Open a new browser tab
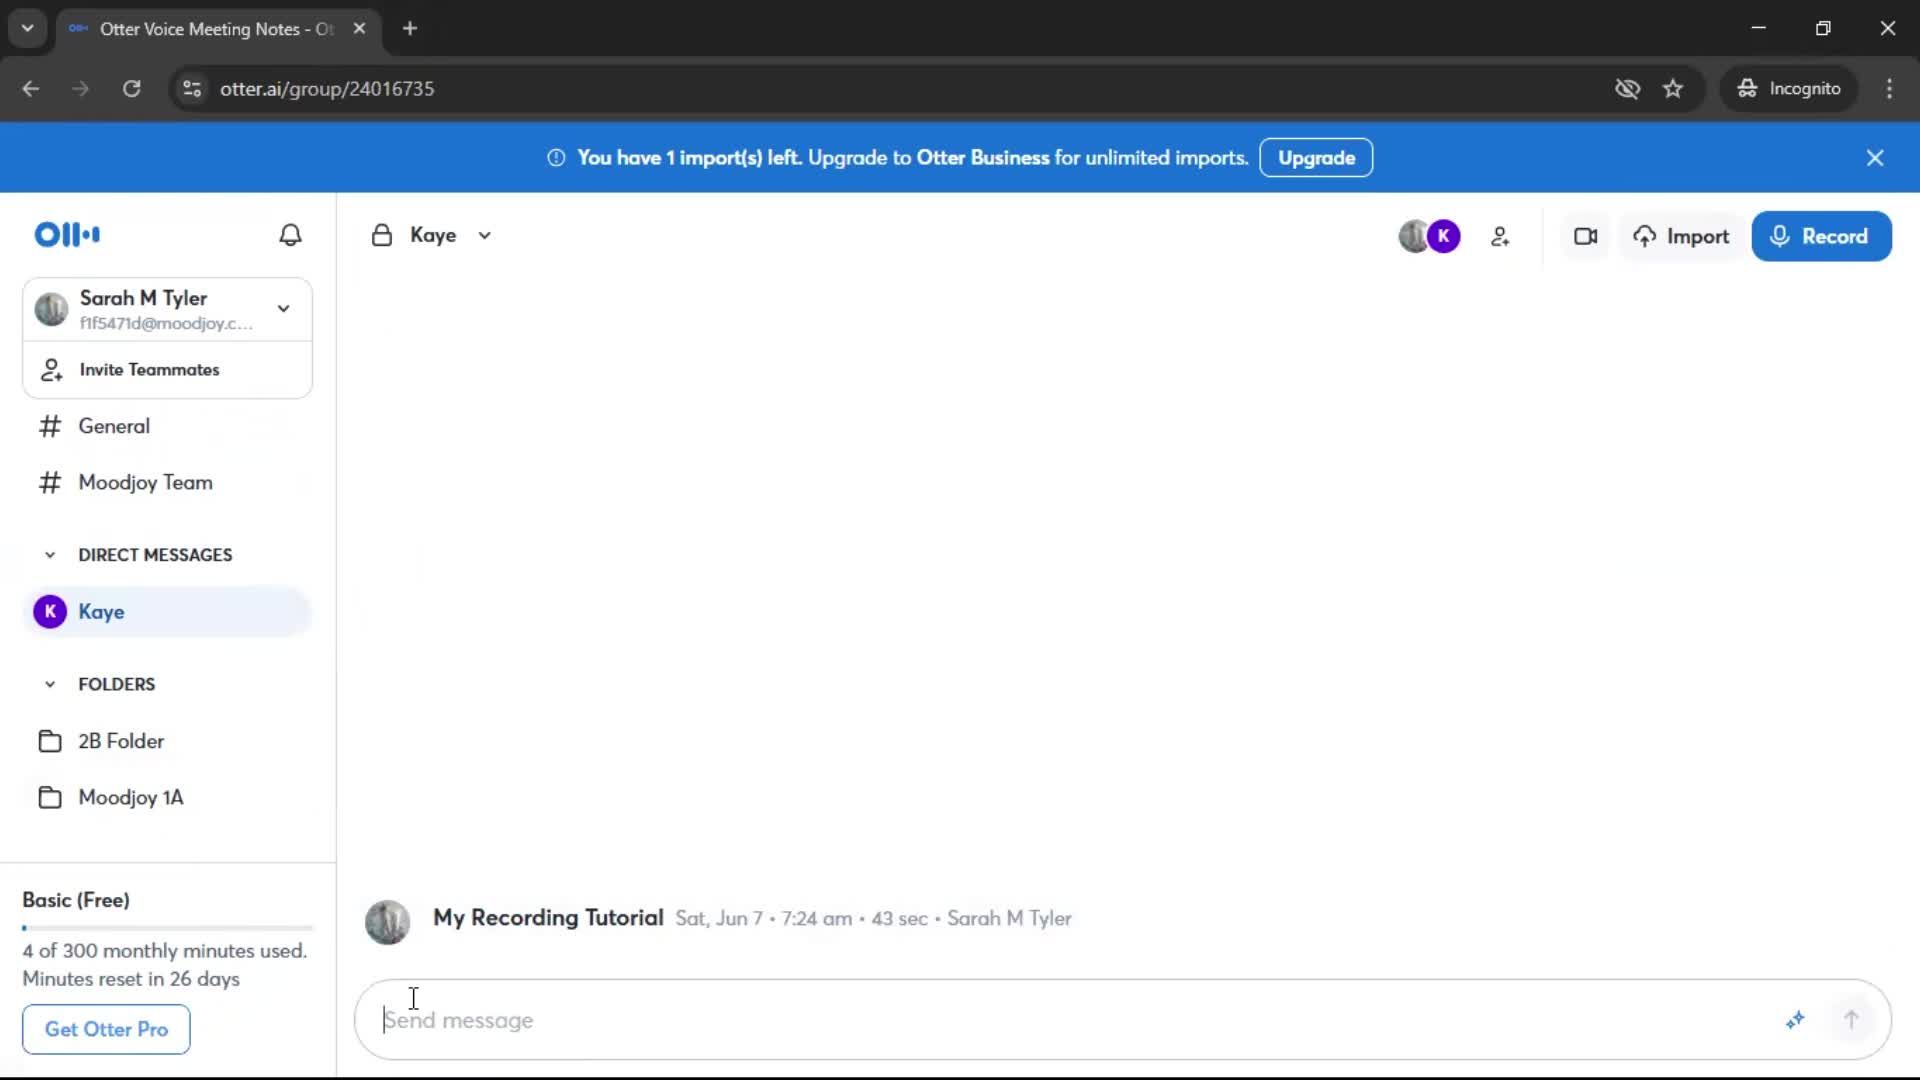The width and height of the screenshot is (1920, 1080). tap(410, 29)
